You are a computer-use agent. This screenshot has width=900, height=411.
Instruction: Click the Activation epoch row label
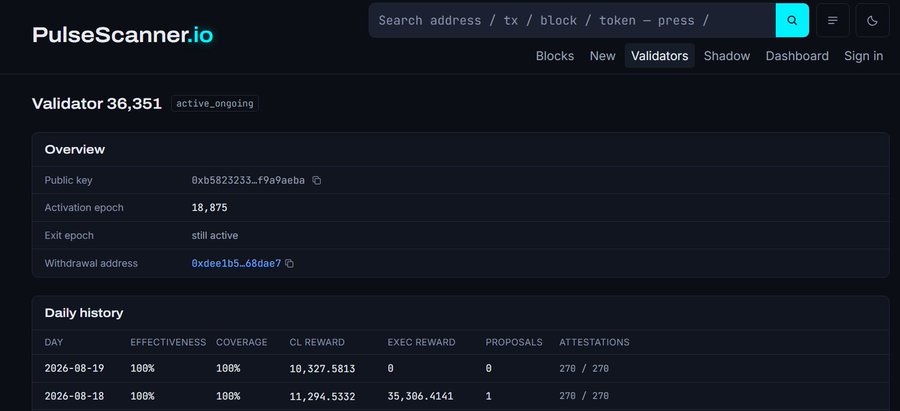click(84, 208)
